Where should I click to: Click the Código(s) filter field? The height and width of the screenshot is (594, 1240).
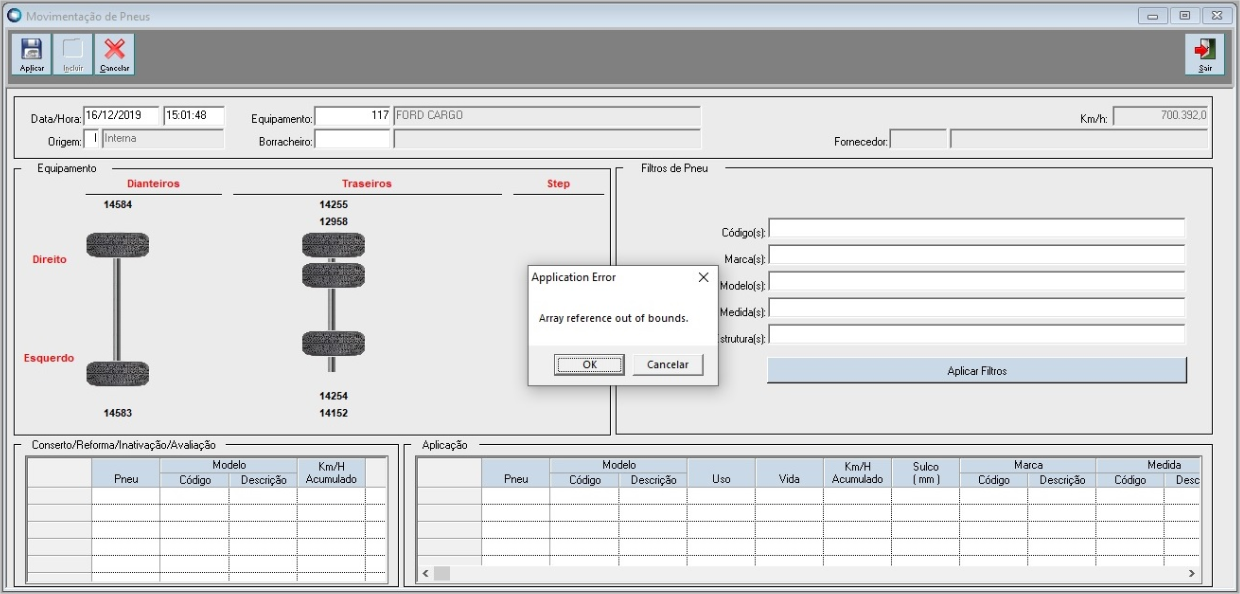[976, 229]
